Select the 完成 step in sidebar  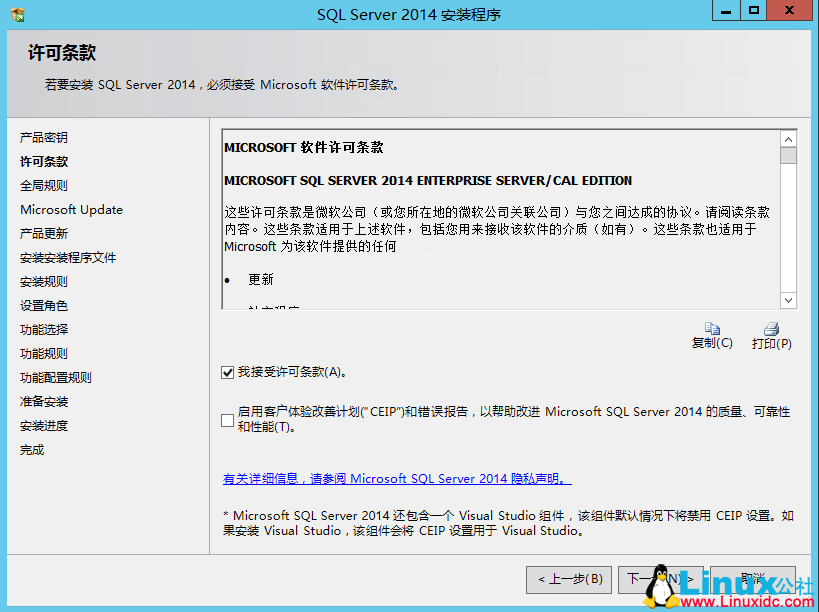[x=31, y=449]
